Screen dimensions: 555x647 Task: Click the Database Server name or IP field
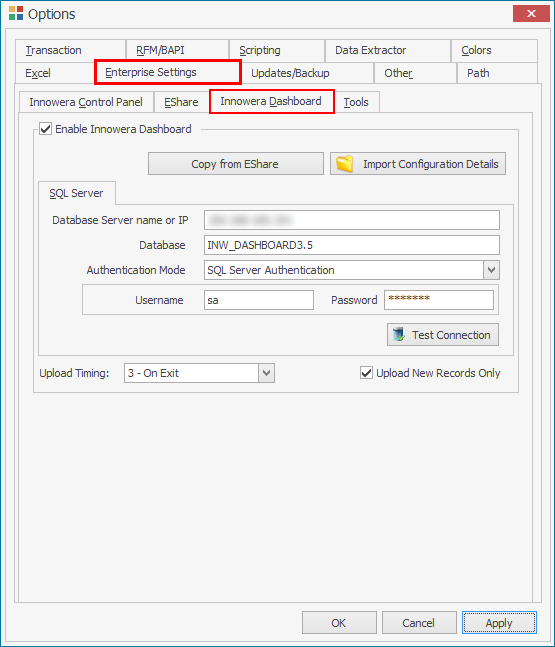click(x=352, y=220)
